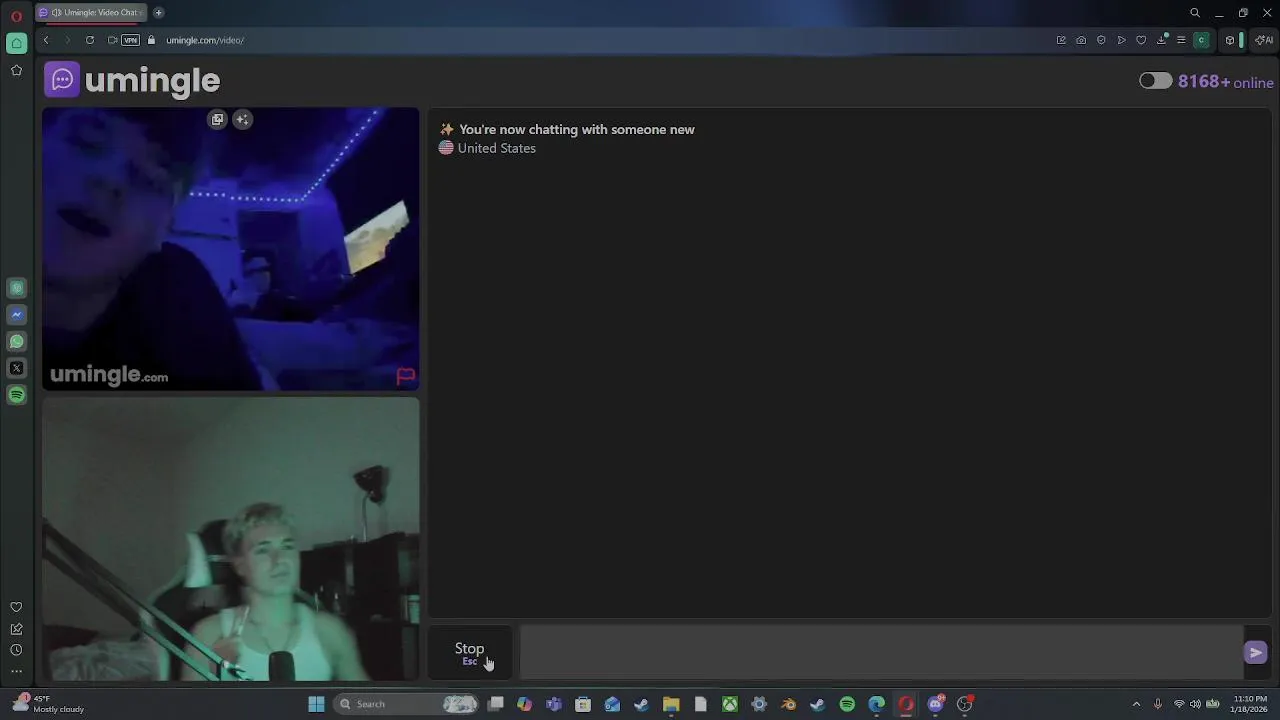Click the camera permission icon in address bar
The height and width of the screenshot is (720, 1280).
(x=112, y=40)
